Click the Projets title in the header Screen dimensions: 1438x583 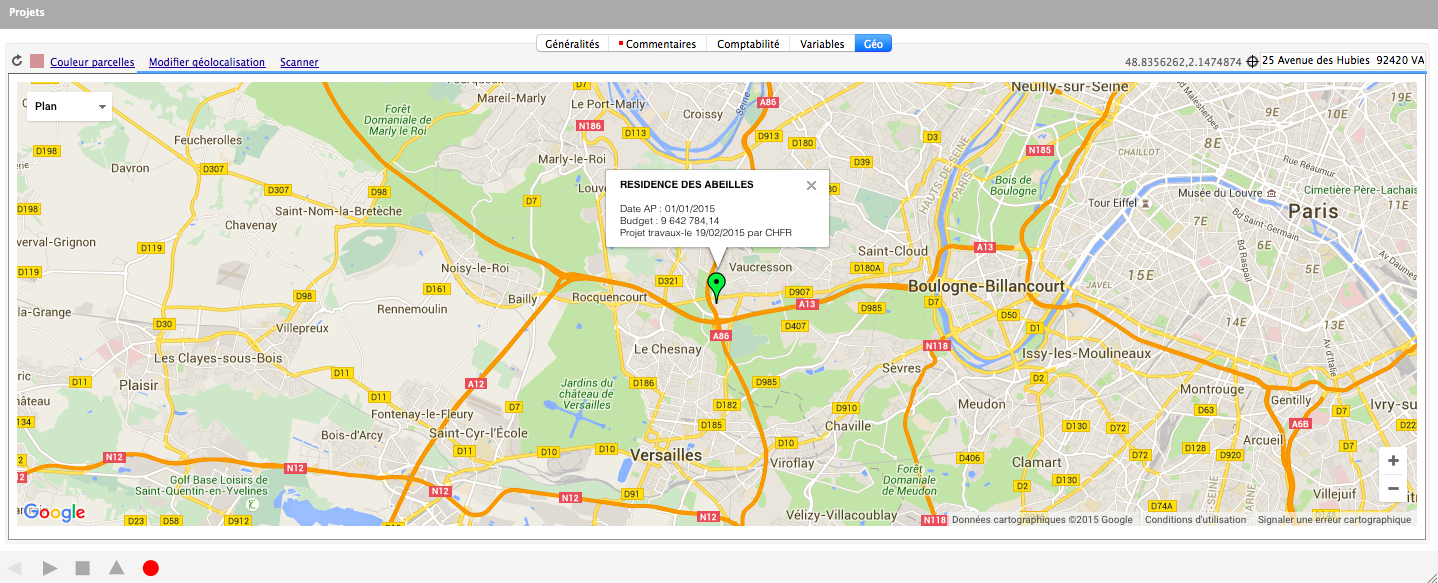tap(27, 13)
